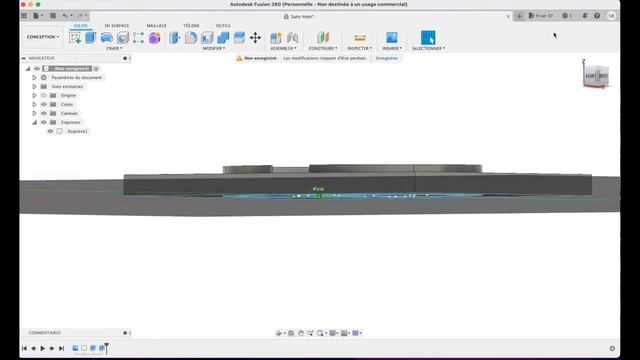Add a new design tab with plus
Image resolution: width=640 pixels, height=360 pixels.
(519, 16)
